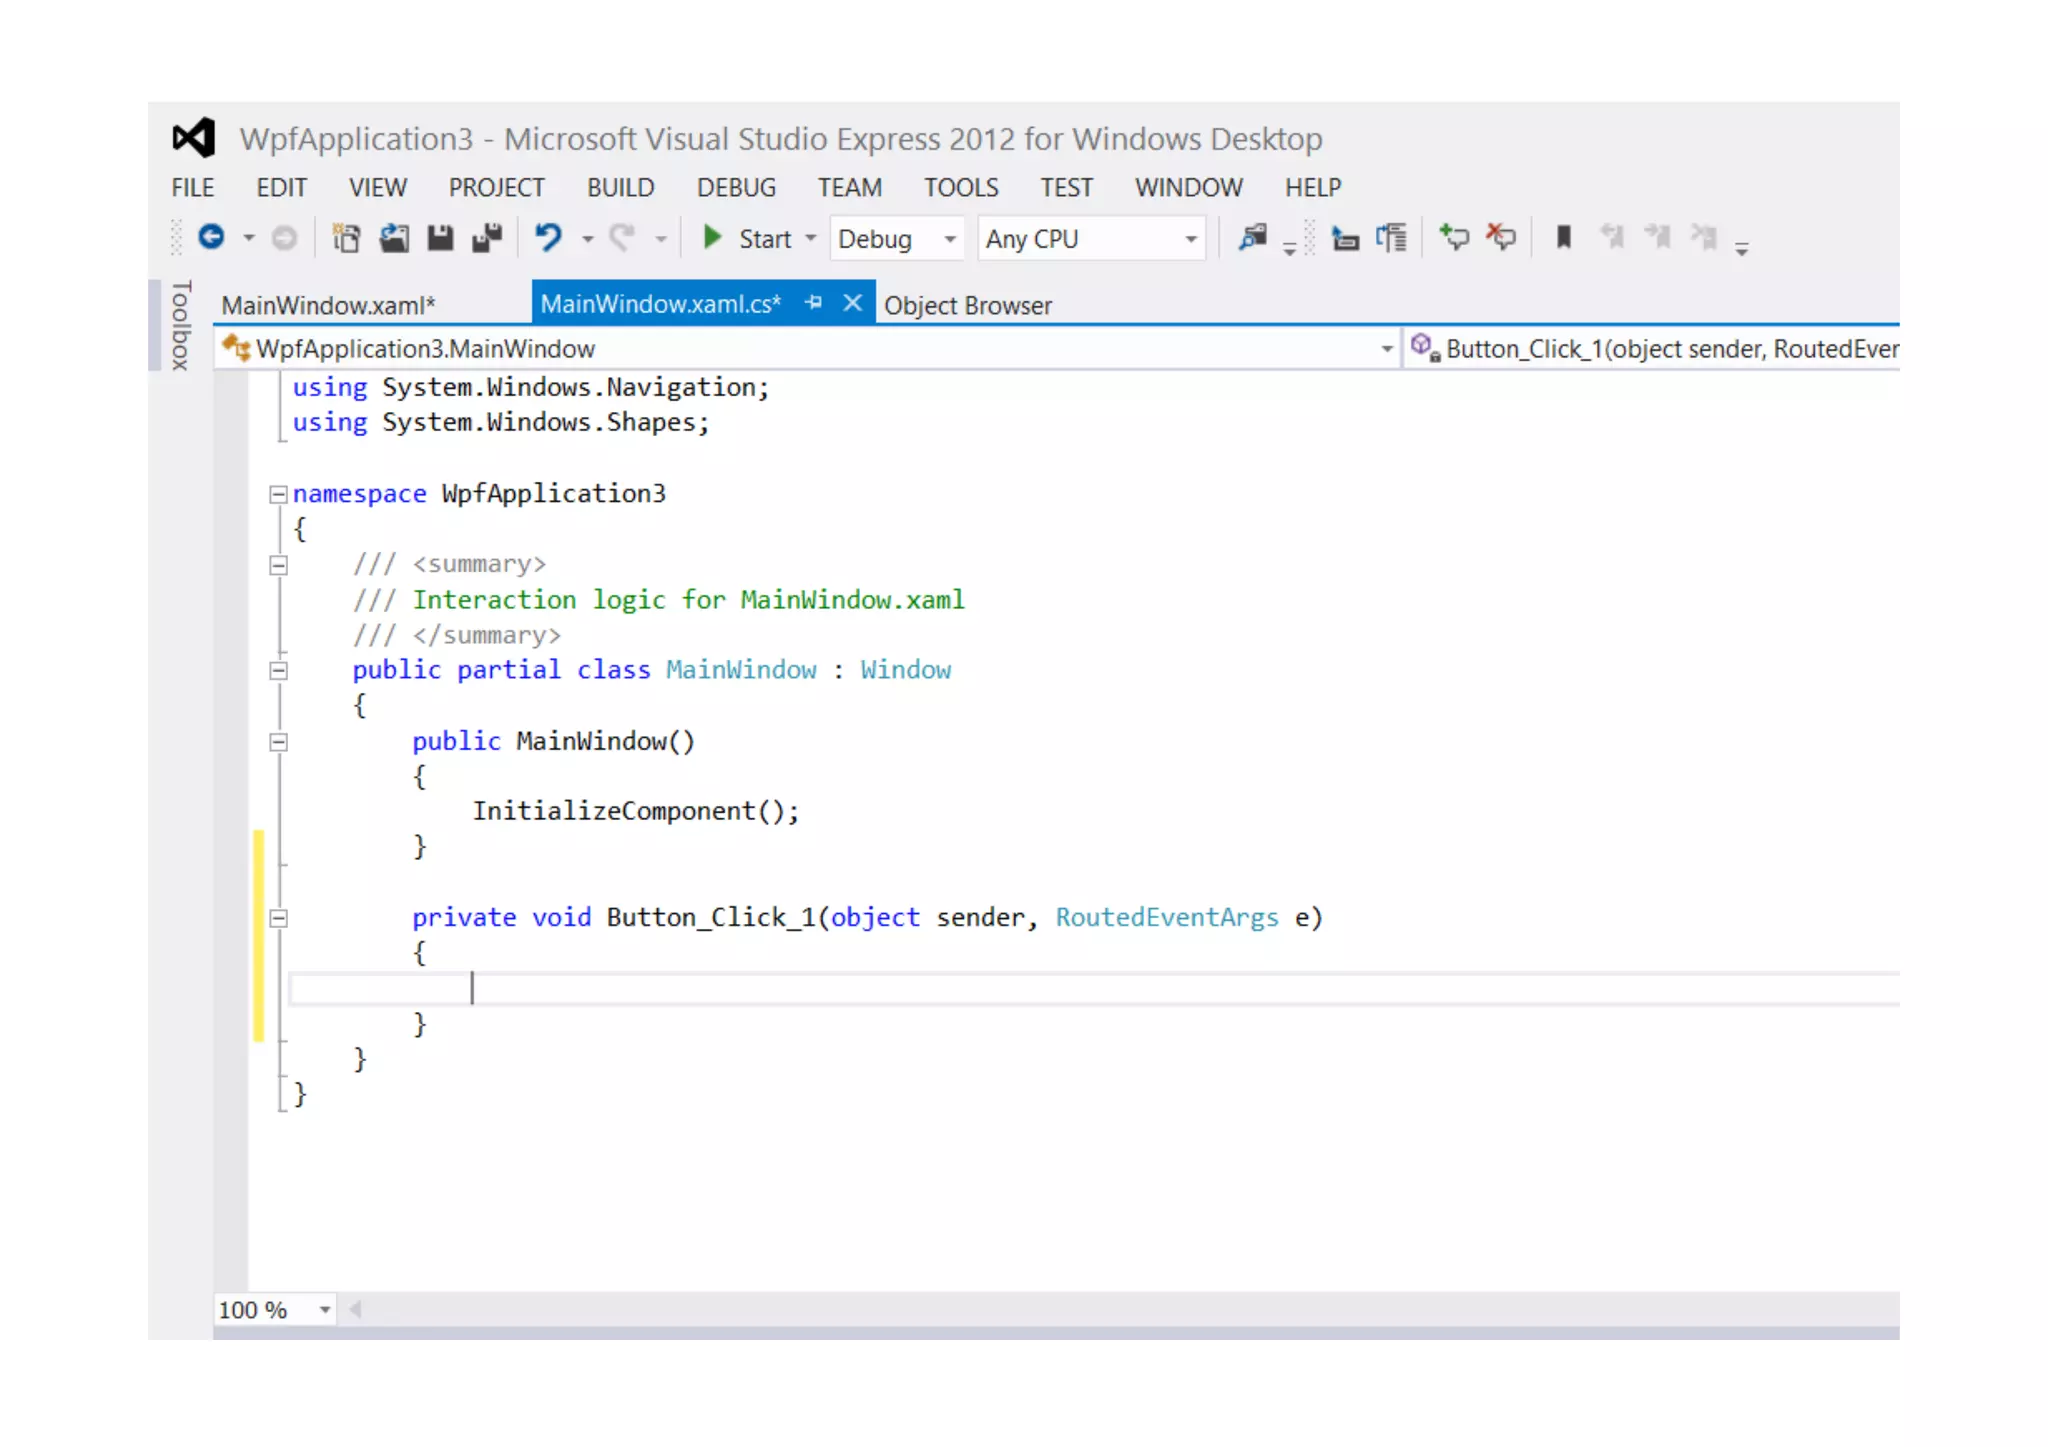Image resolution: width=2048 pixels, height=1447 pixels.
Task: Click the Find in Files toolbar icon
Action: coord(1252,238)
